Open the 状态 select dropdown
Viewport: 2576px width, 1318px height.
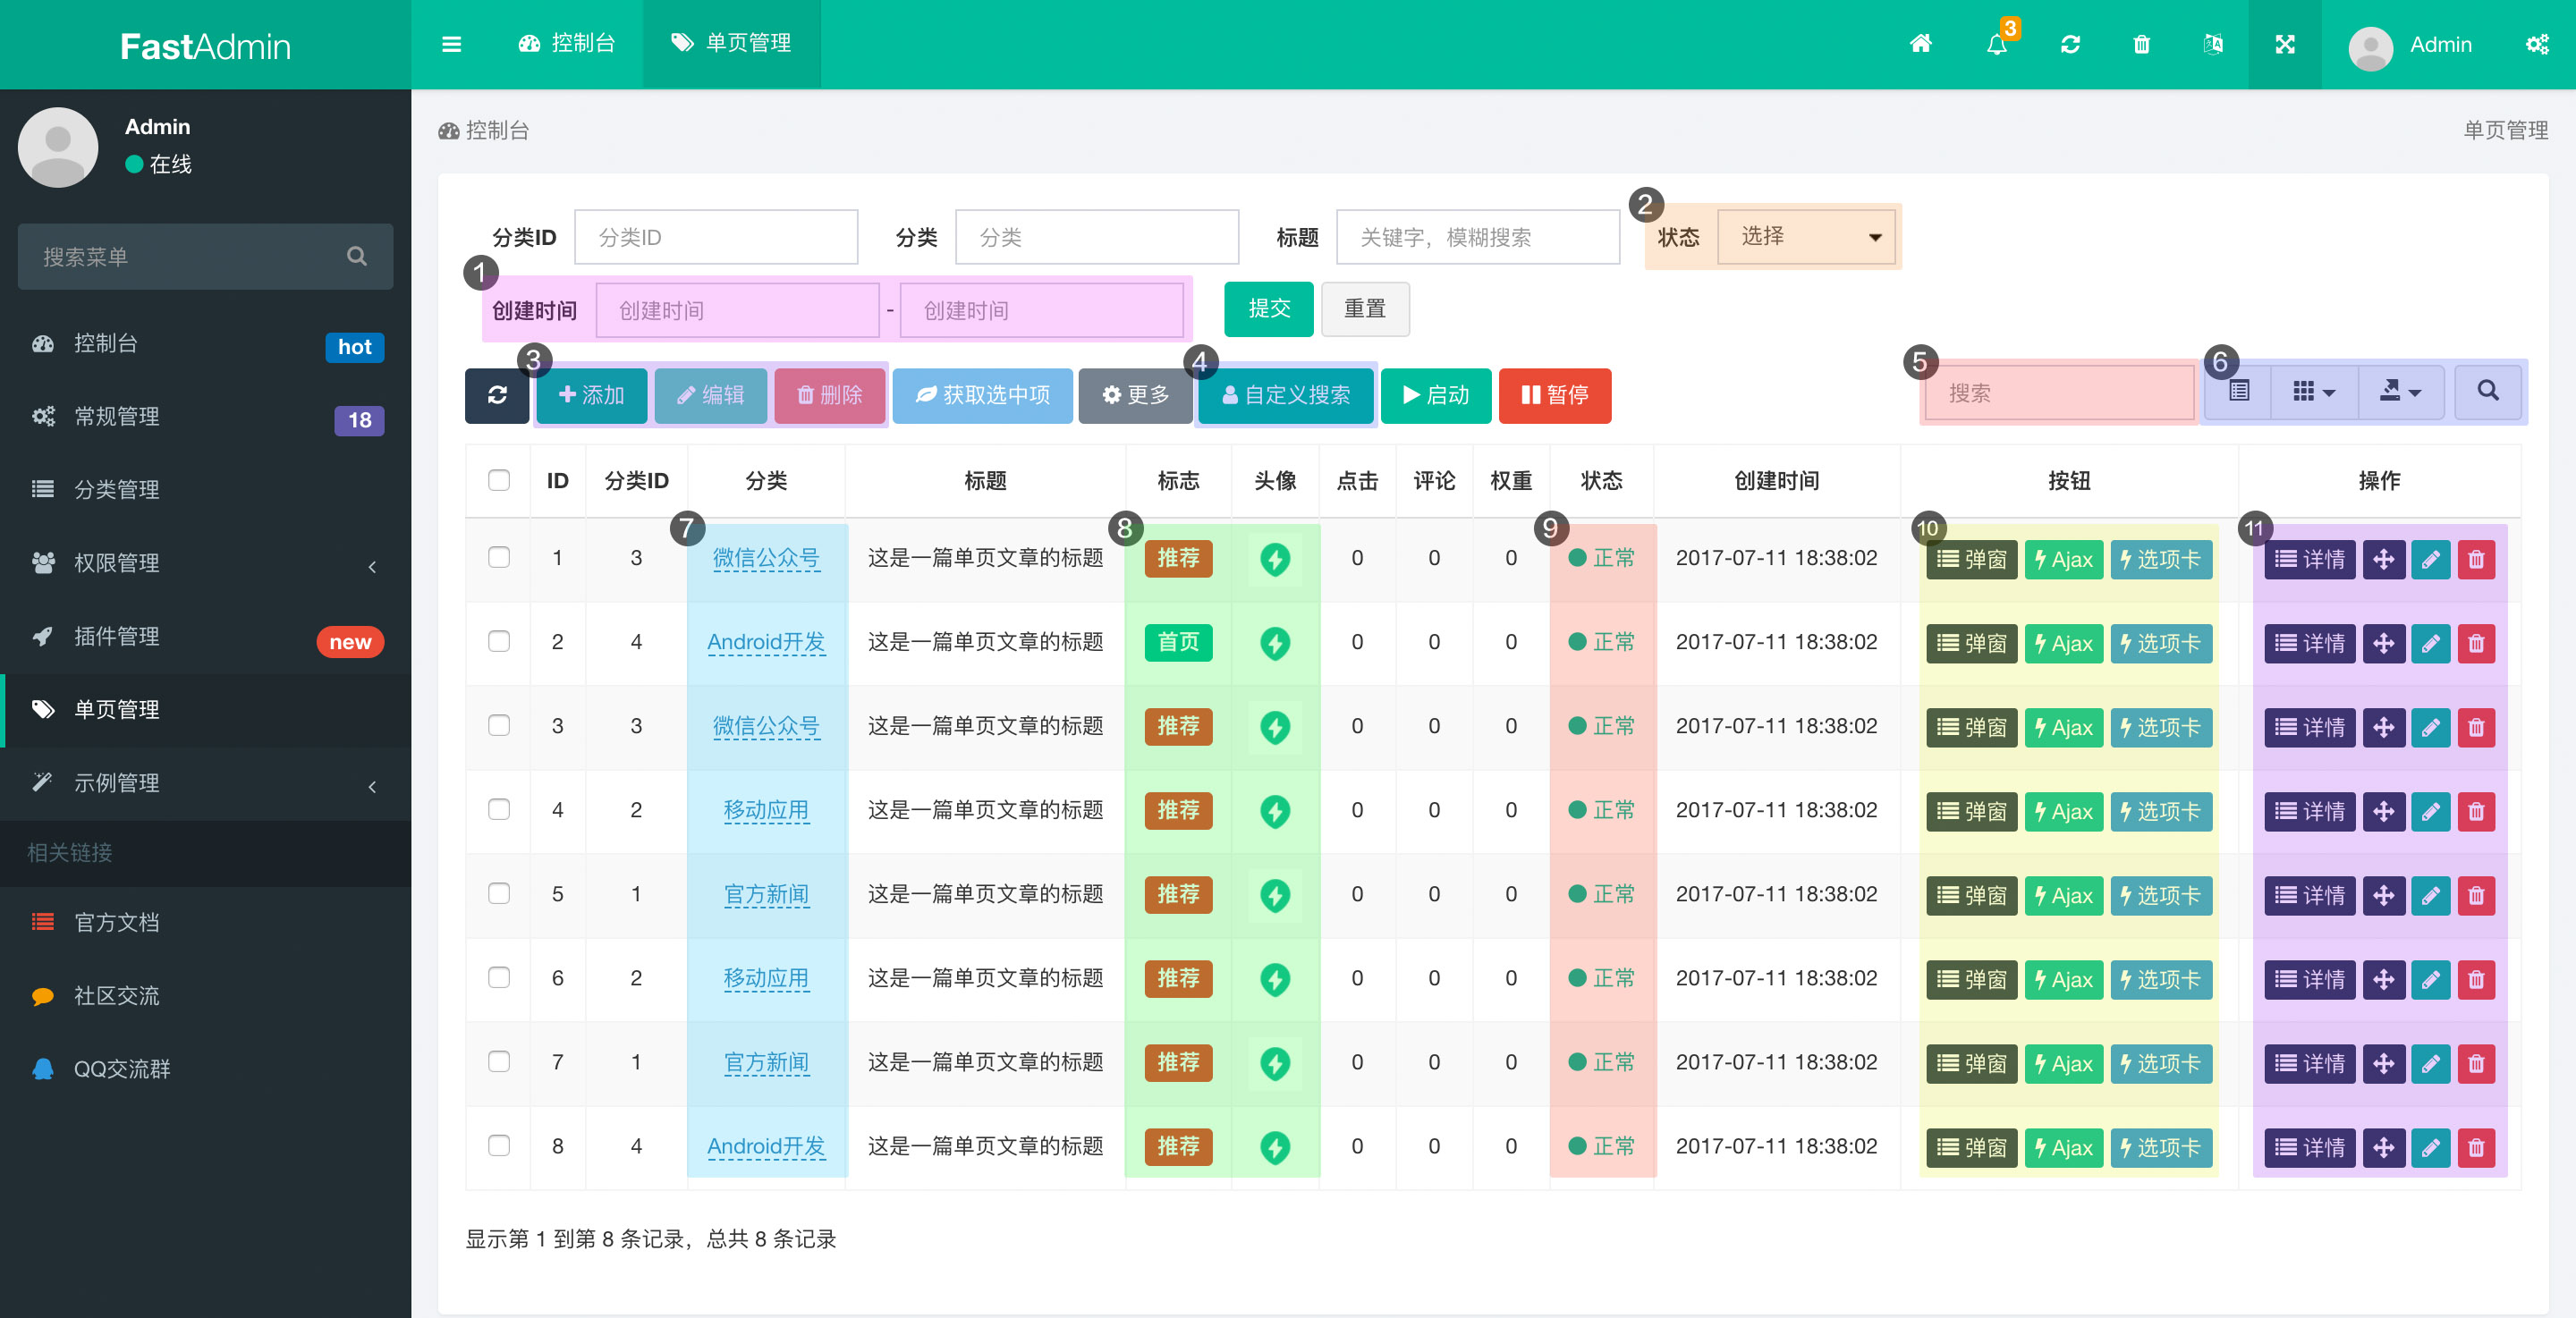1806,237
